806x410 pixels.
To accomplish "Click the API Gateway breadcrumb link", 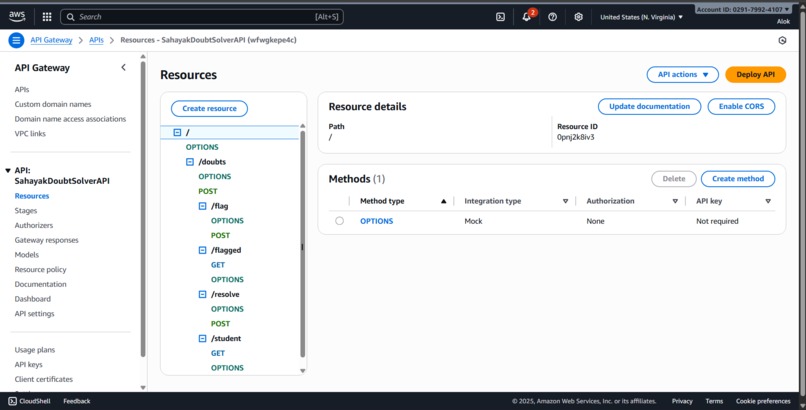I will tap(51, 40).
